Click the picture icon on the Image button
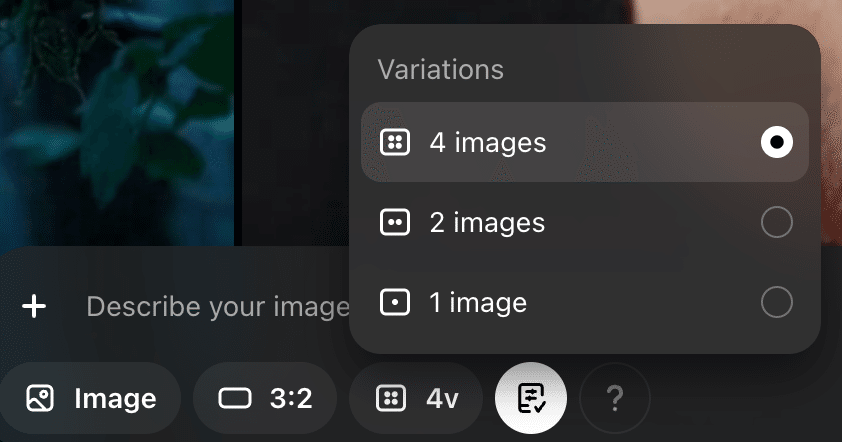 tap(40, 399)
